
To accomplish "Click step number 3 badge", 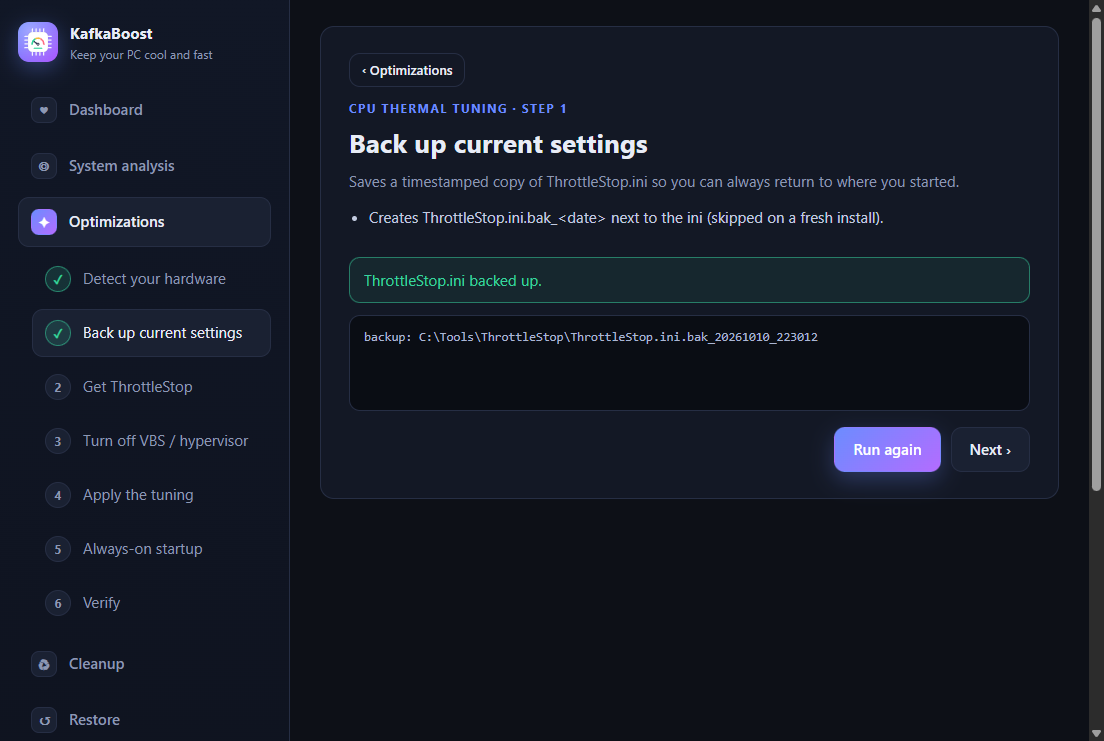I will click(x=58, y=442).
